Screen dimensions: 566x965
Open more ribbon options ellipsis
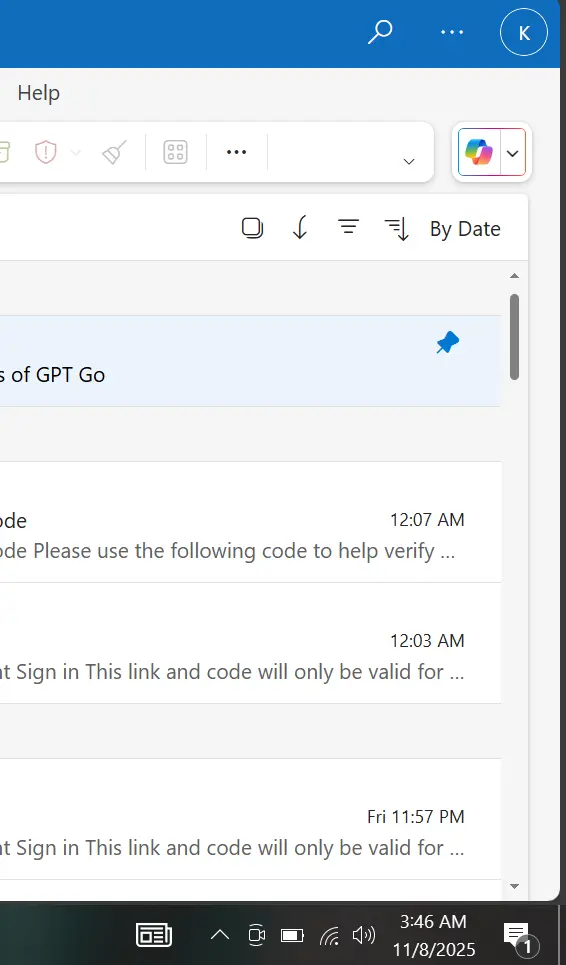pyautogui.click(x=237, y=152)
